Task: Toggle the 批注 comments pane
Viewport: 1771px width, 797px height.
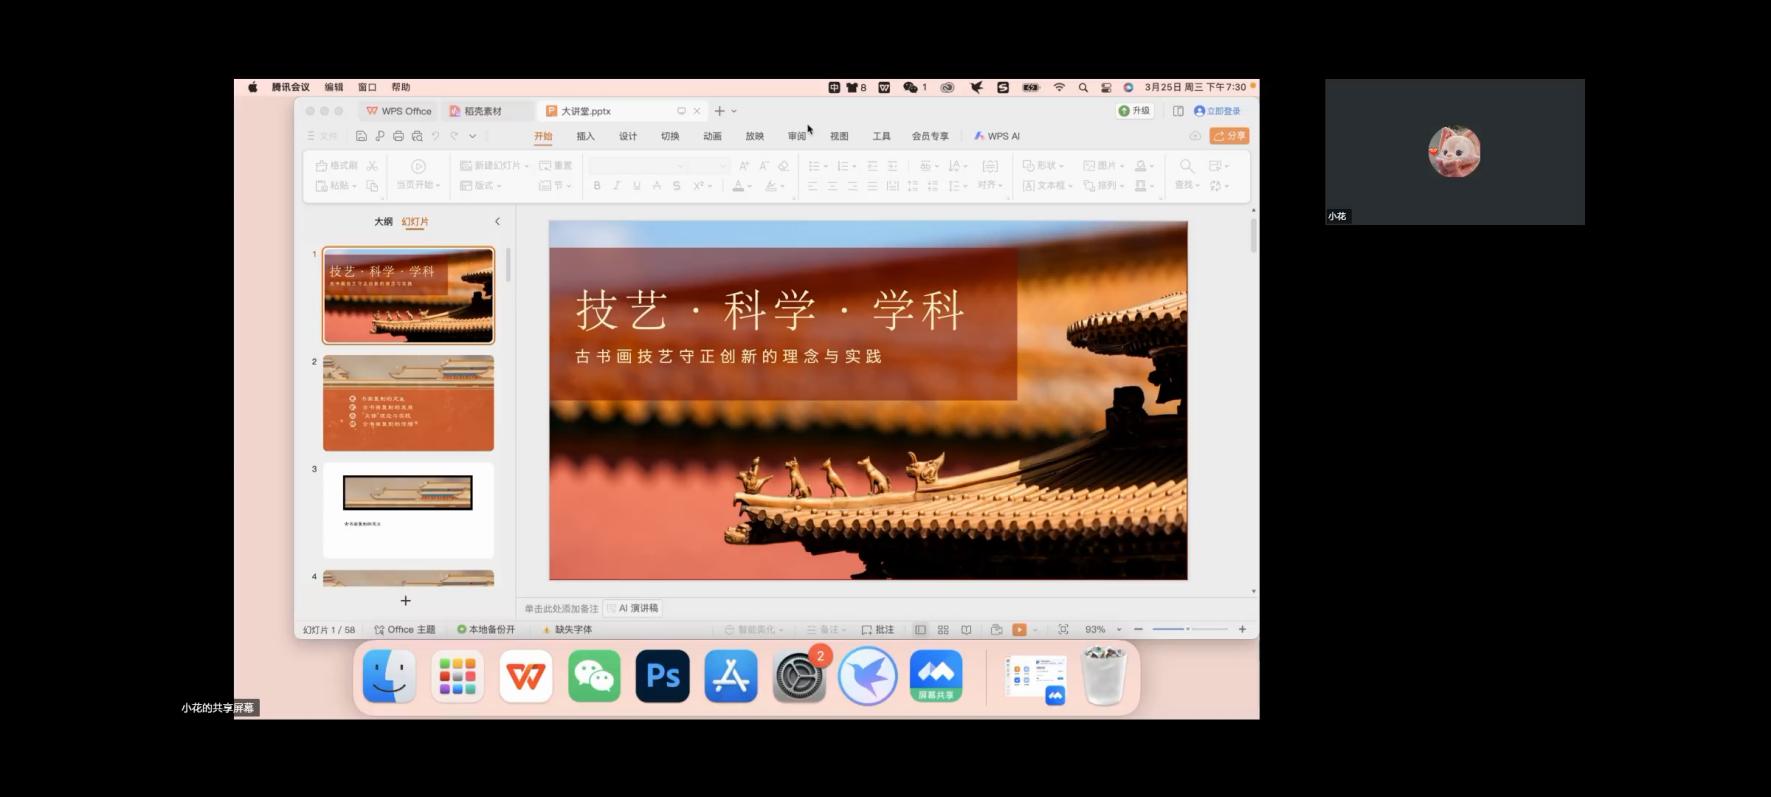Action: point(878,630)
